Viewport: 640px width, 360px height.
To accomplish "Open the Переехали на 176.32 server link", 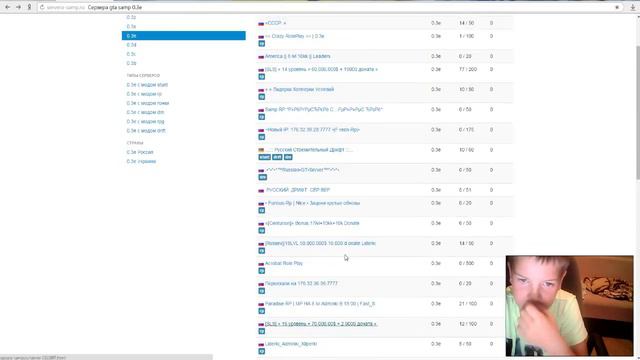I will pos(301,284).
